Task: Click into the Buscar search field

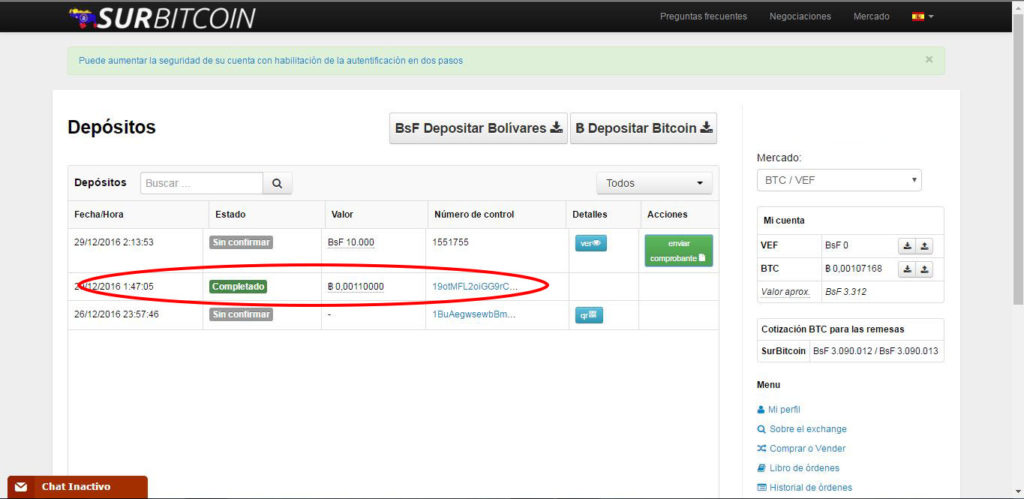Action: tap(201, 183)
